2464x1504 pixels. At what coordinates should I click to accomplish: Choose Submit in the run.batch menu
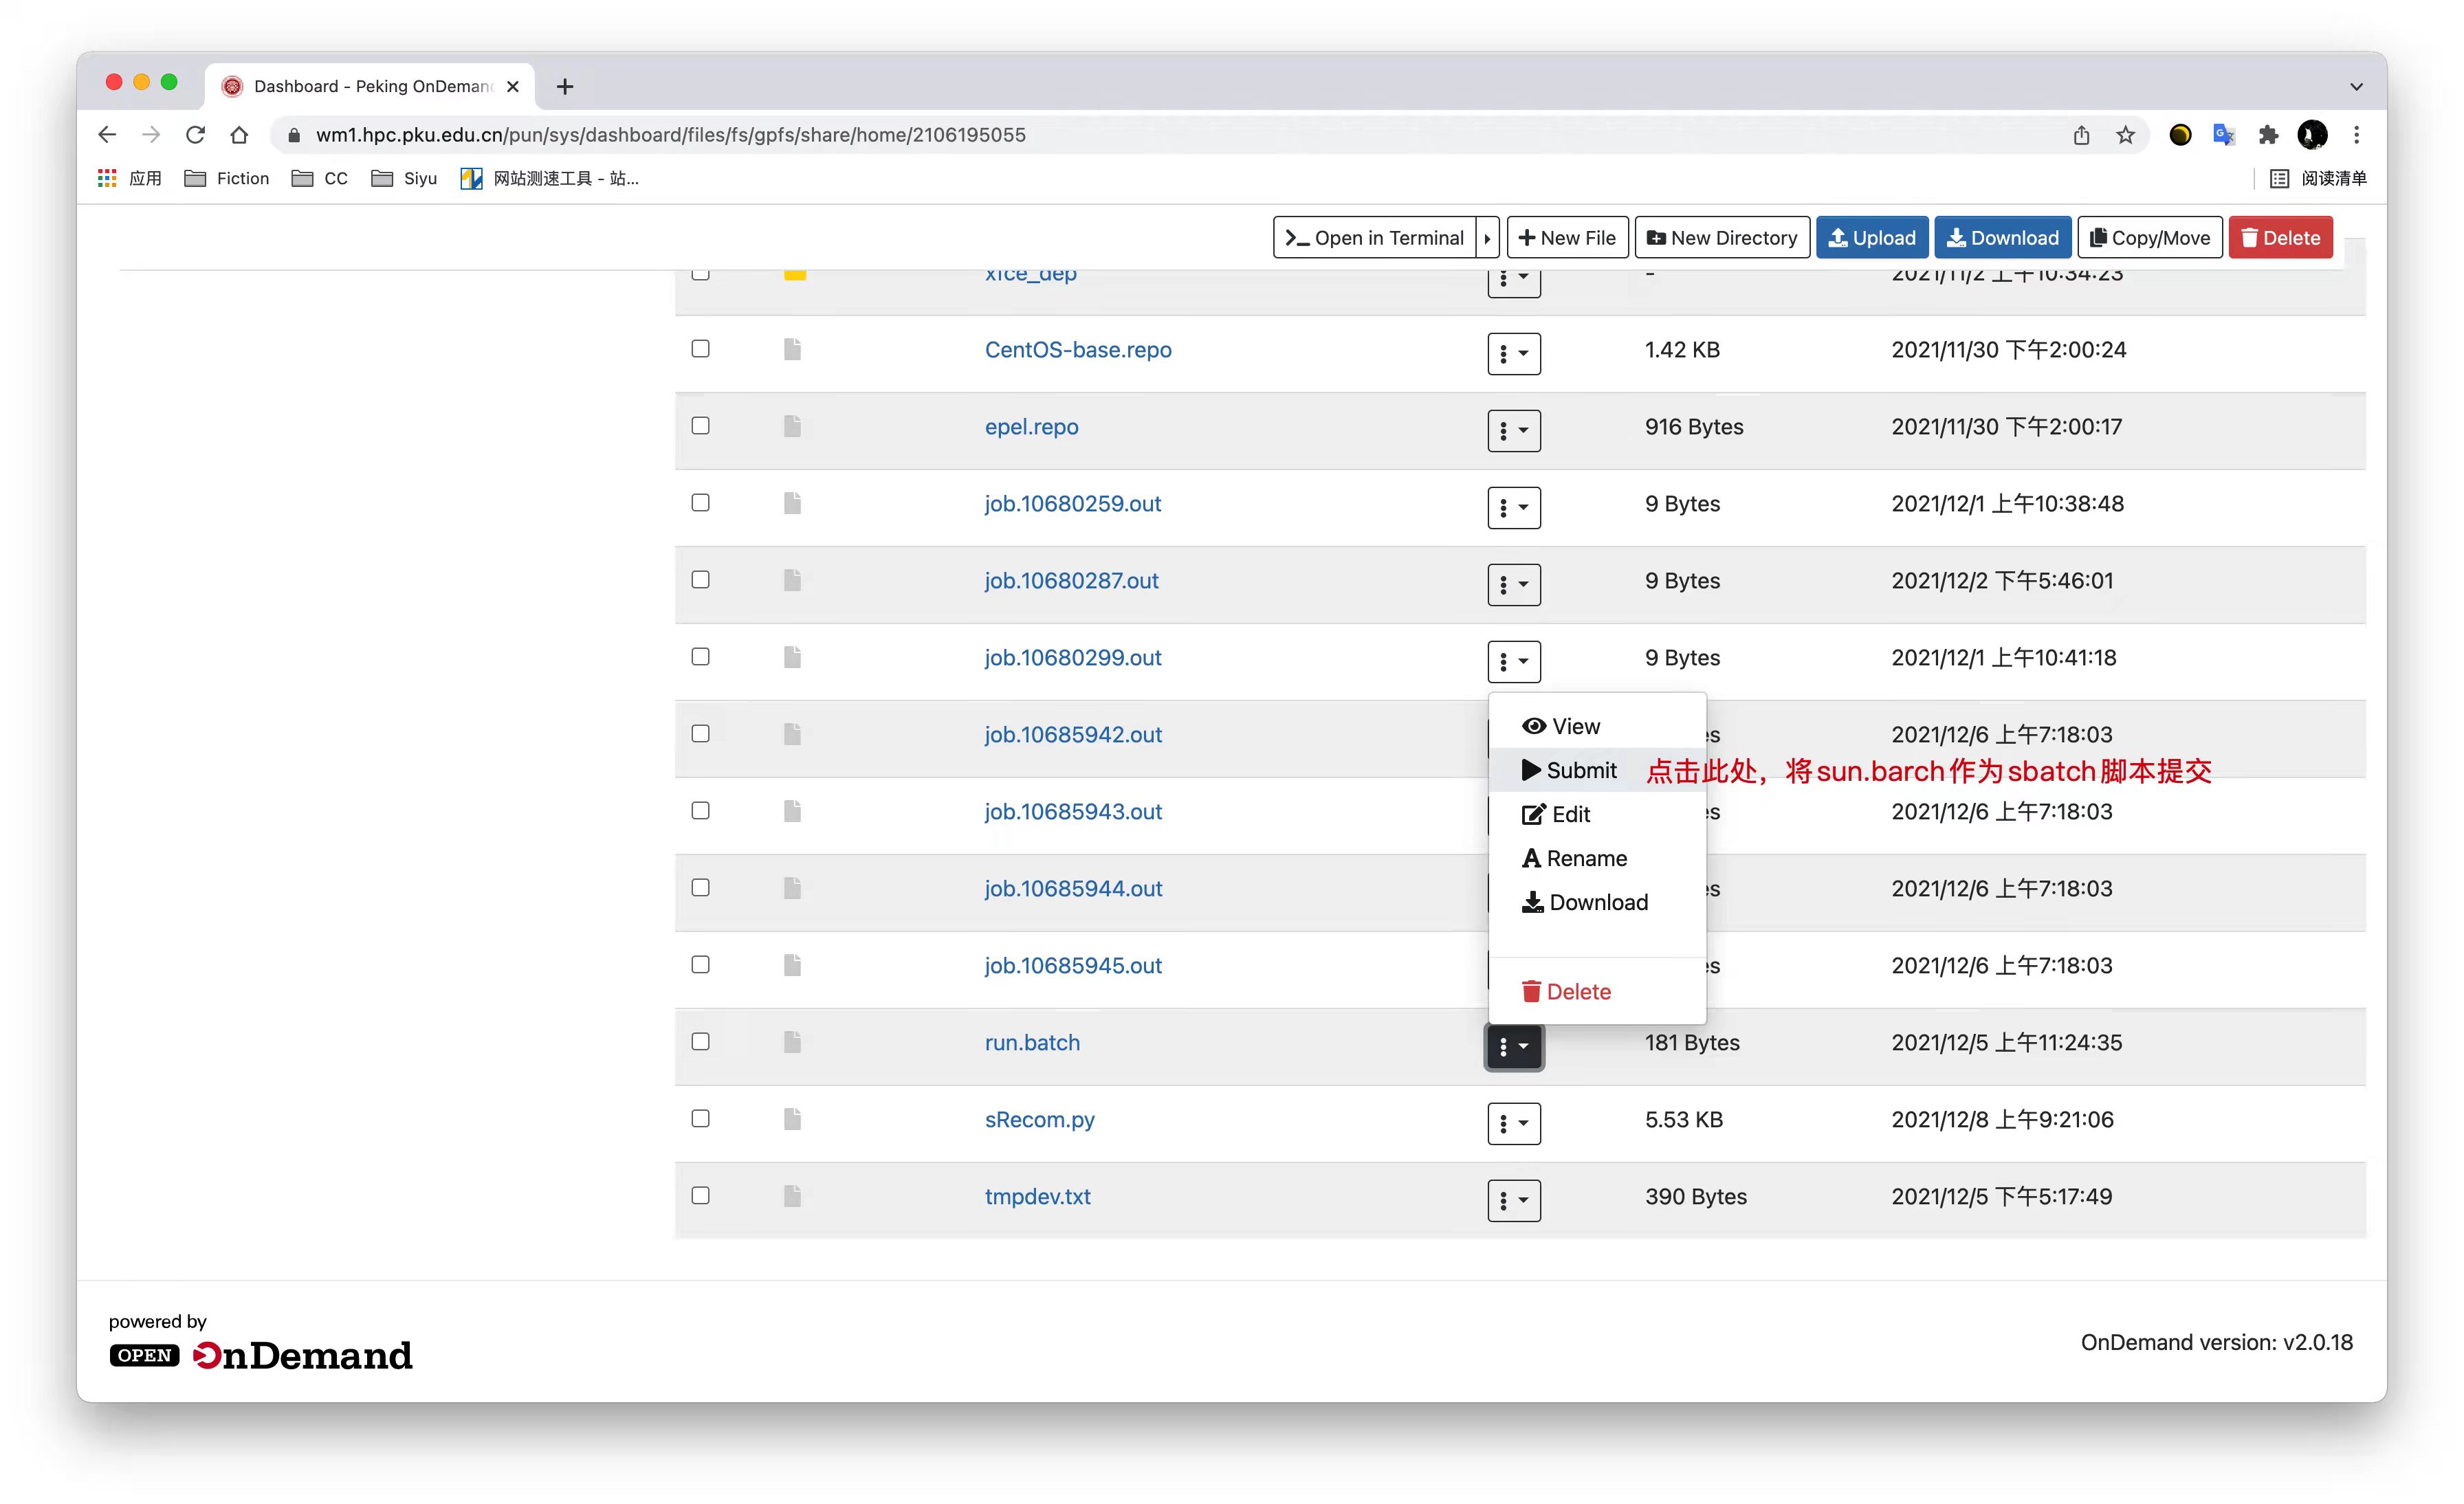tap(1597, 770)
